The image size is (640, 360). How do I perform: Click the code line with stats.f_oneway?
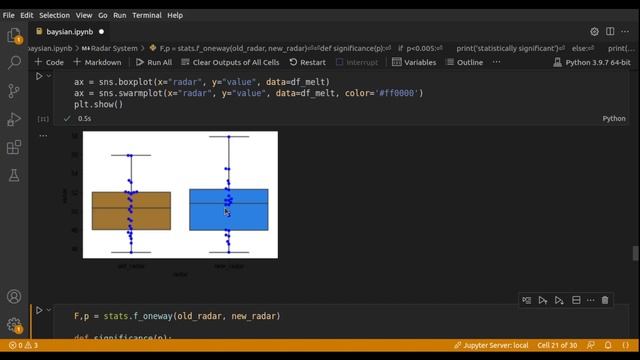[x=177, y=316]
